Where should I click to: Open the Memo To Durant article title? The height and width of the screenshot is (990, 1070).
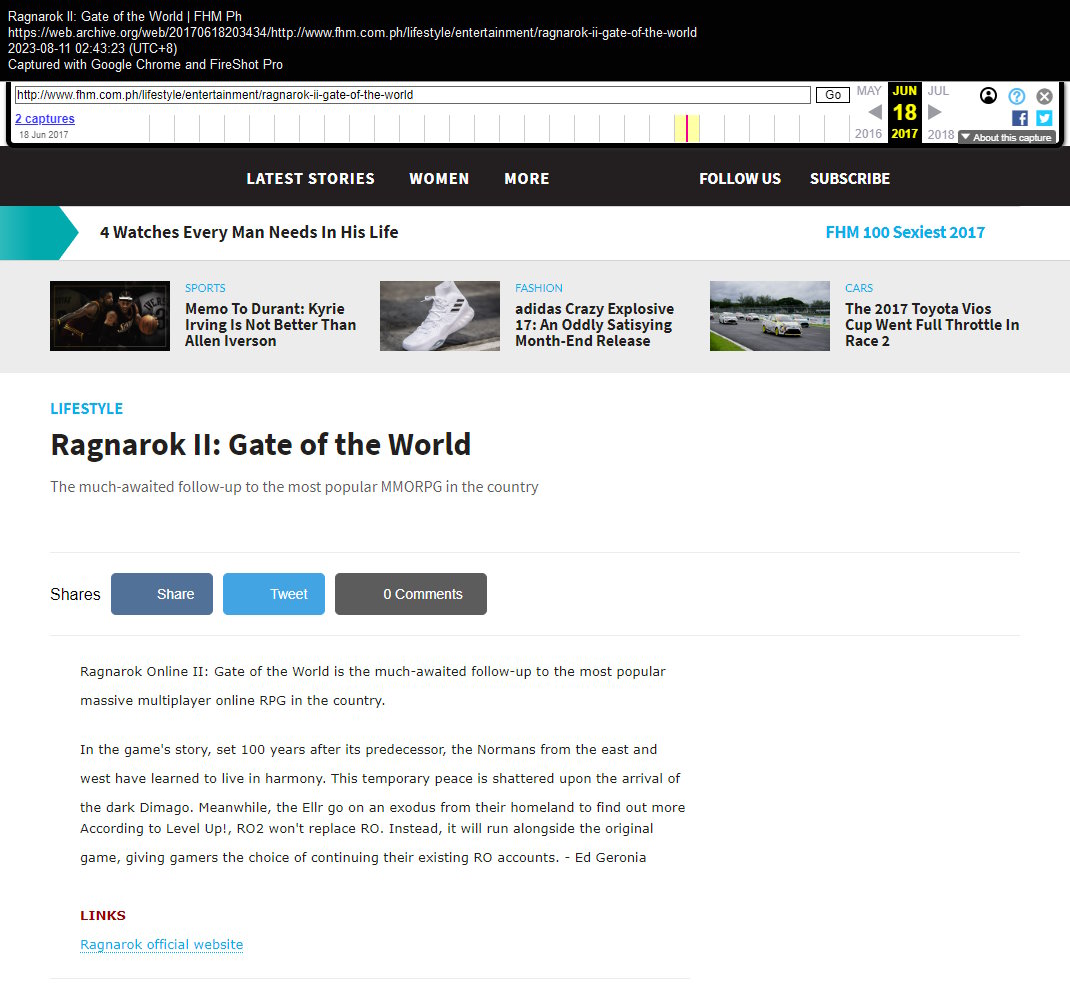pos(270,325)
